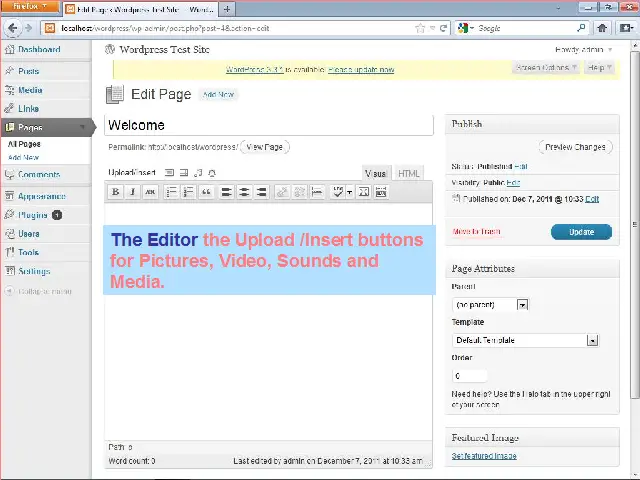The width and height of the screenshot is (640, 480).
Task: Click the Firefox menu button
Action: [x=30, y=6]
